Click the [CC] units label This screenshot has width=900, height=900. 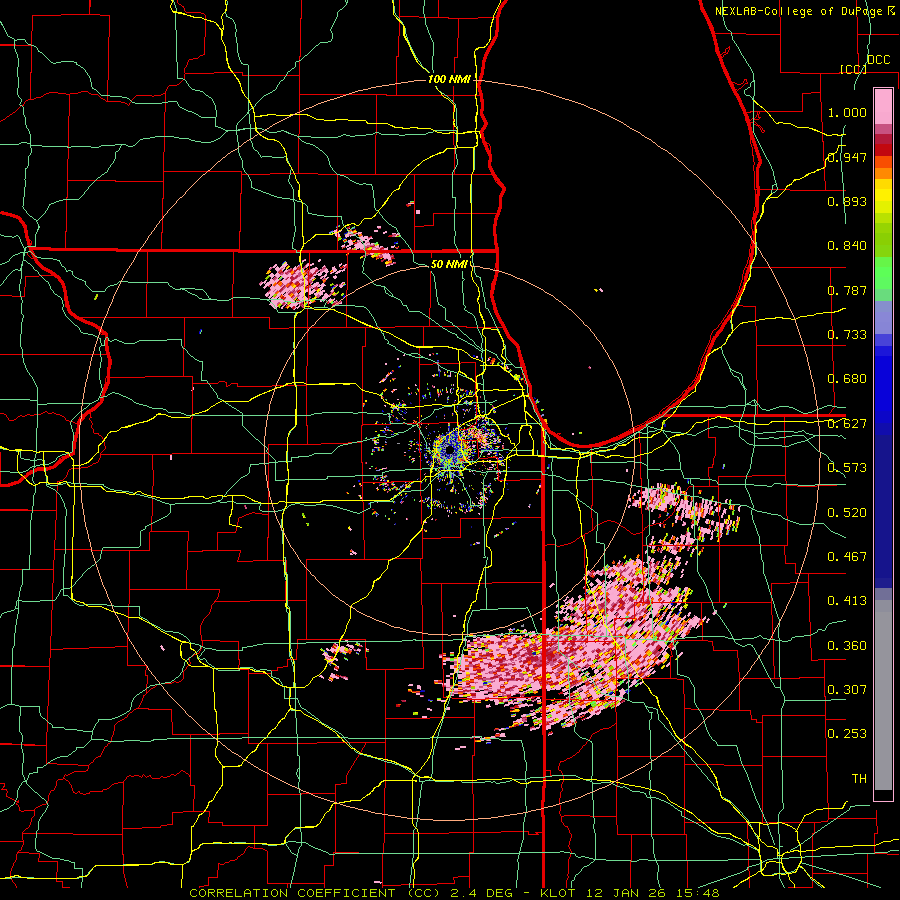coord(853,69)
